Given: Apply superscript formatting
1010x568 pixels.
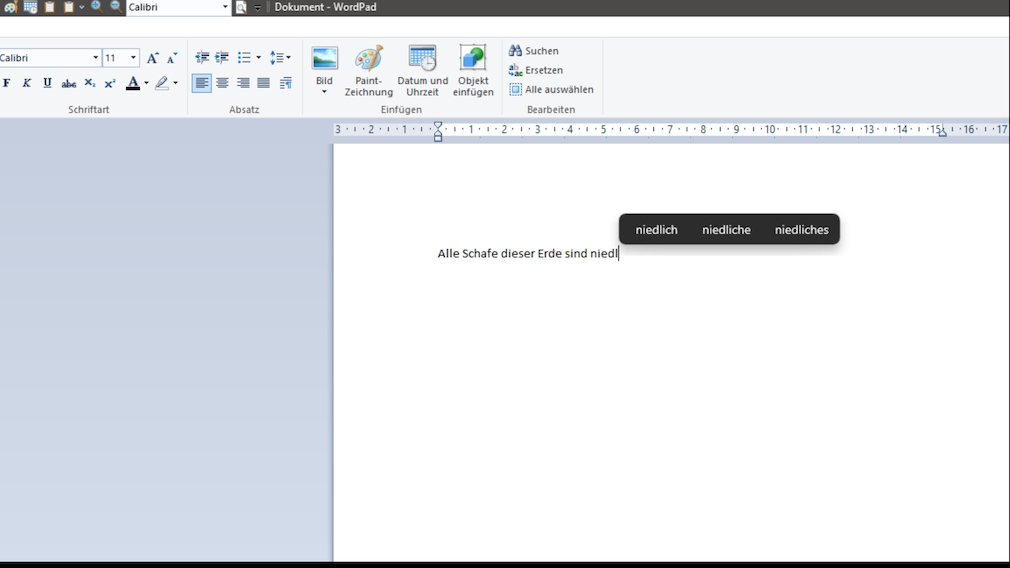Looking at the screenshot, I should (110, 83).
